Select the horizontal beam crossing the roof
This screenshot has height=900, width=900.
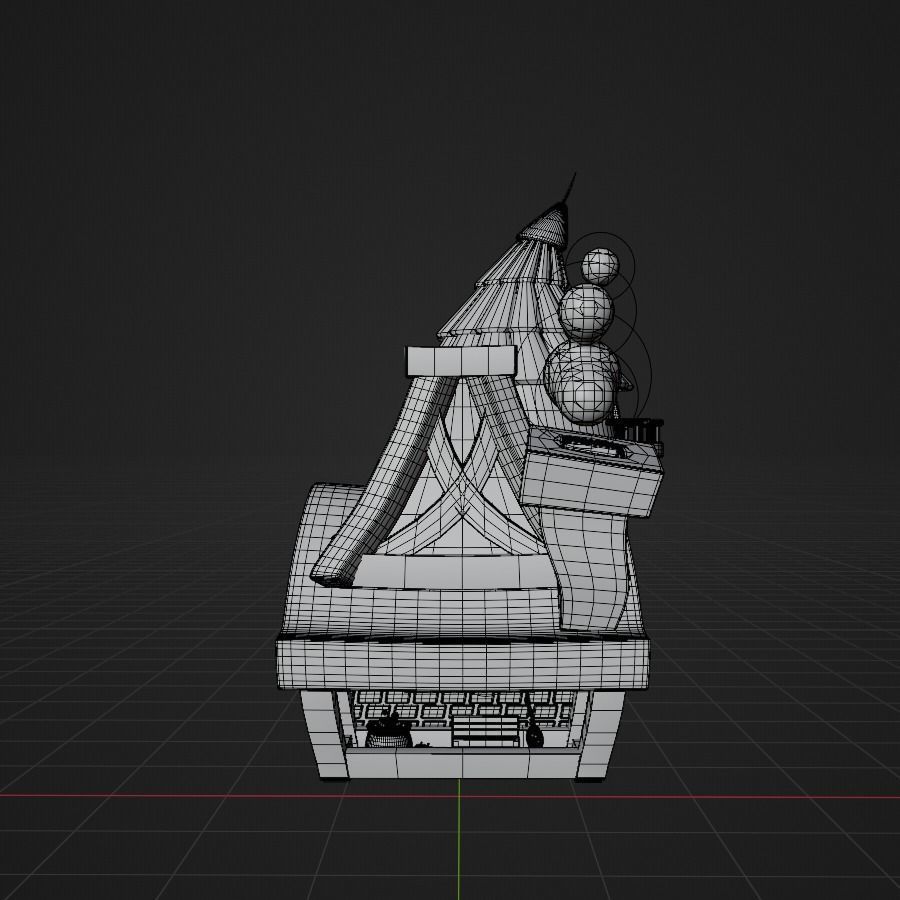click(460, 358)
